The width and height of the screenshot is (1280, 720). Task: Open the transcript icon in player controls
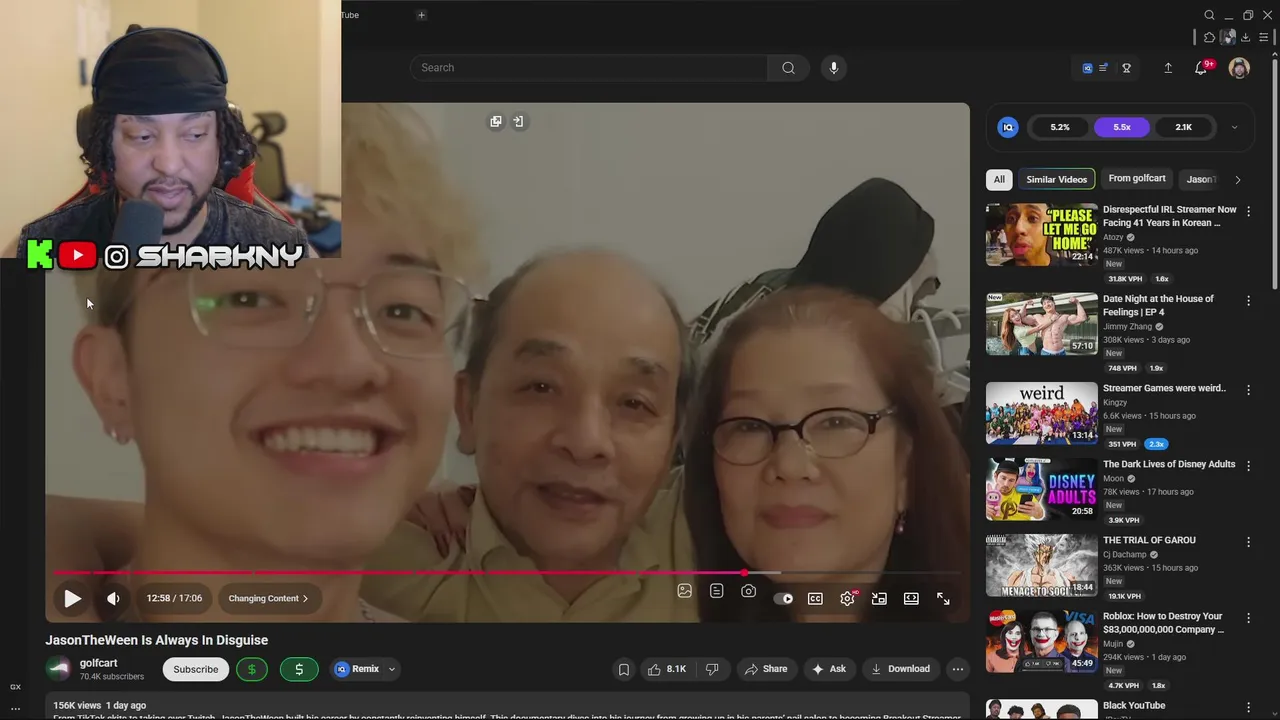click(716, 591)
